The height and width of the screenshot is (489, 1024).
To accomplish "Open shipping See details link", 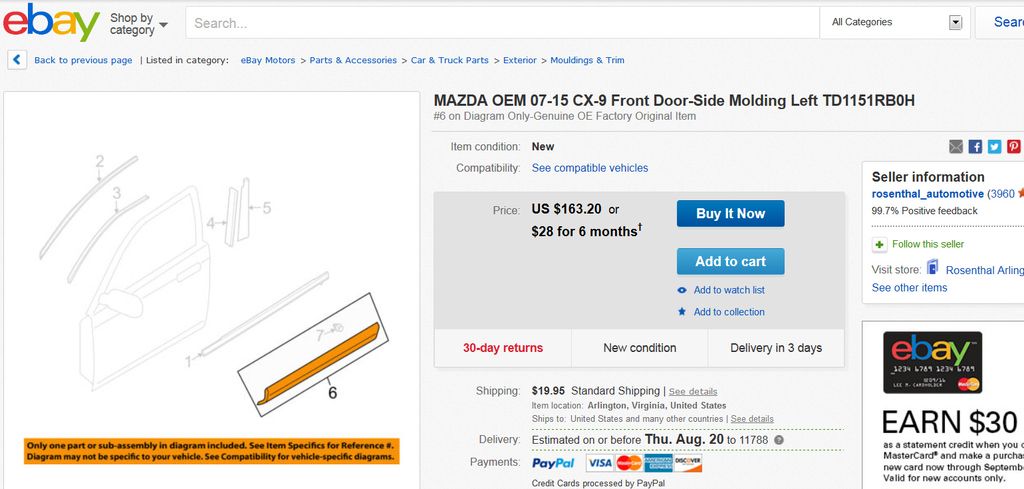I will [x=693, y=392].
